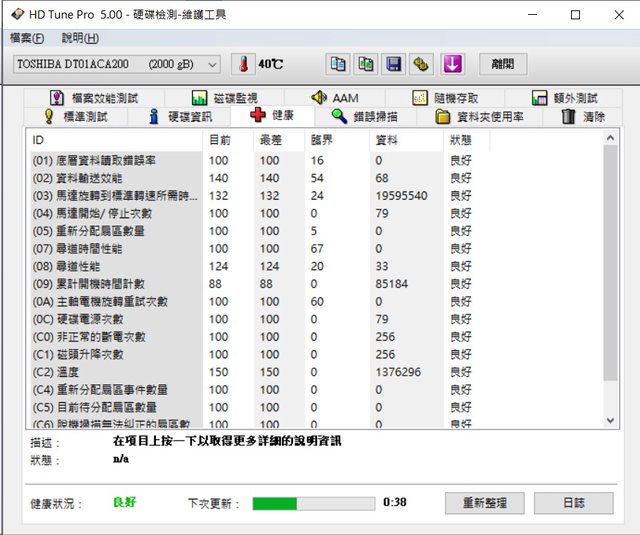Click the purple down-arrow icon
This screenshot has width=640, height=535.
point(453,64)
